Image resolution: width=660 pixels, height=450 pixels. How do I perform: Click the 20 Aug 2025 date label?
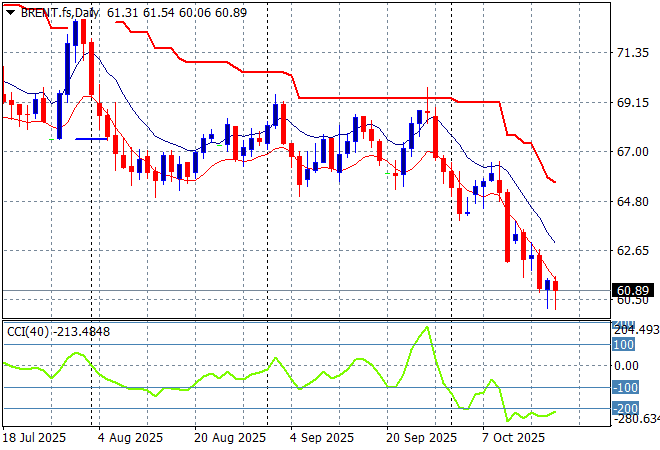[x=228, y=437]
